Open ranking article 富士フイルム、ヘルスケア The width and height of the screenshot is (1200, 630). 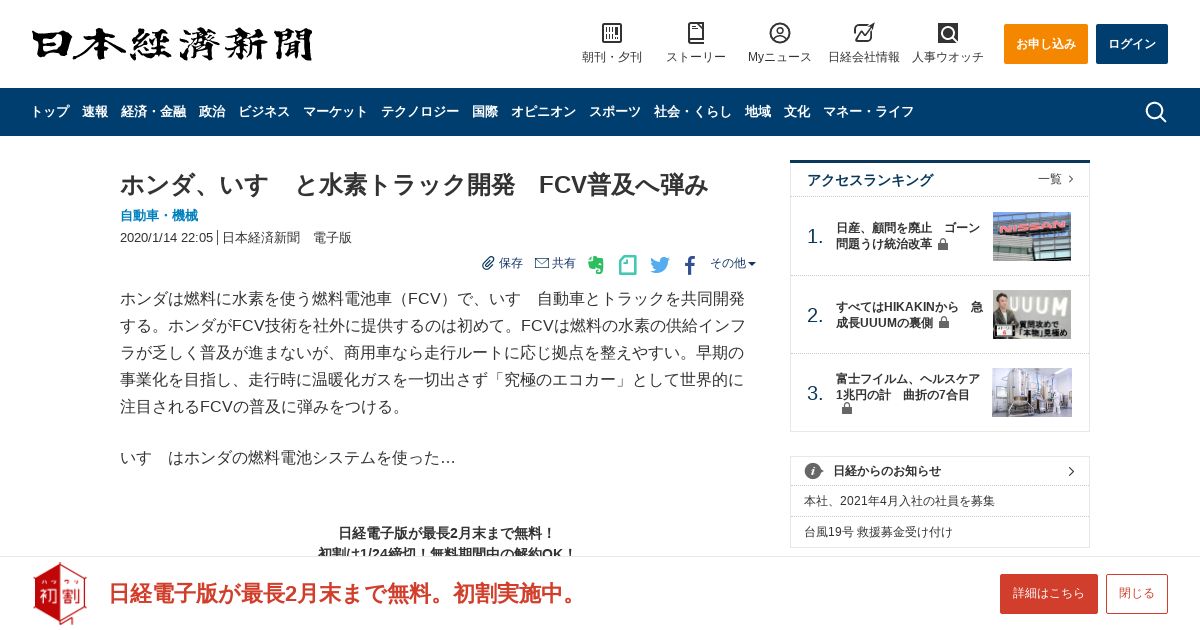pyautogui.click(x=908, y=394)
